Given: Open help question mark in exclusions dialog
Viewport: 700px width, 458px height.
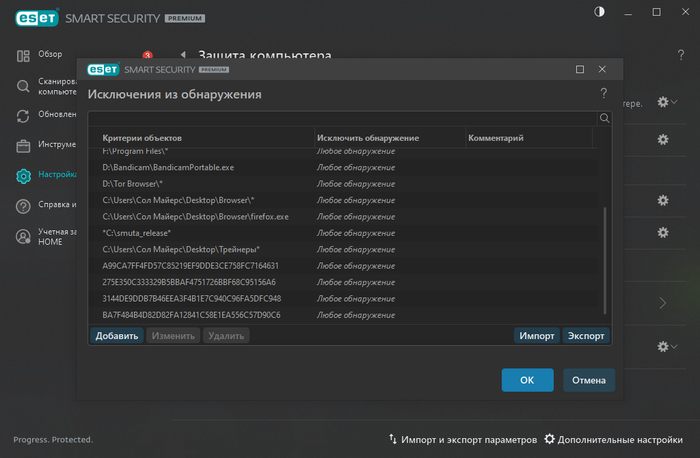Looking at the screenshot, I should (603, 94).
